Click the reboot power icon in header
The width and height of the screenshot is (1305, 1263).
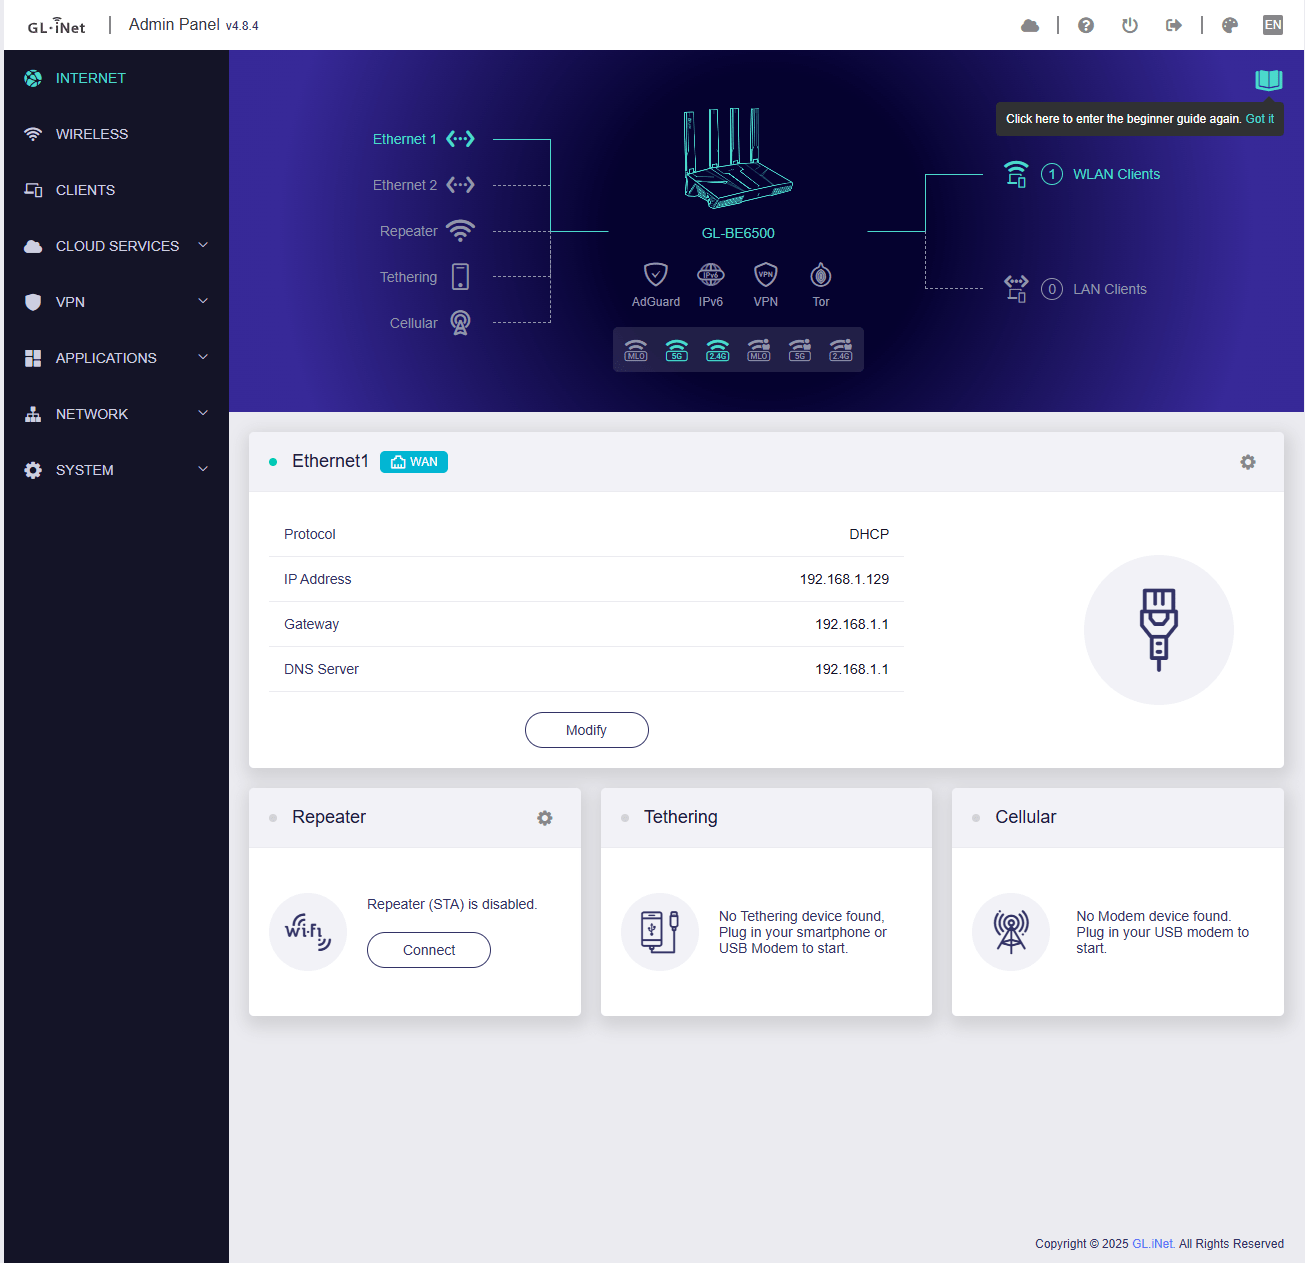tap(1130, 25)
